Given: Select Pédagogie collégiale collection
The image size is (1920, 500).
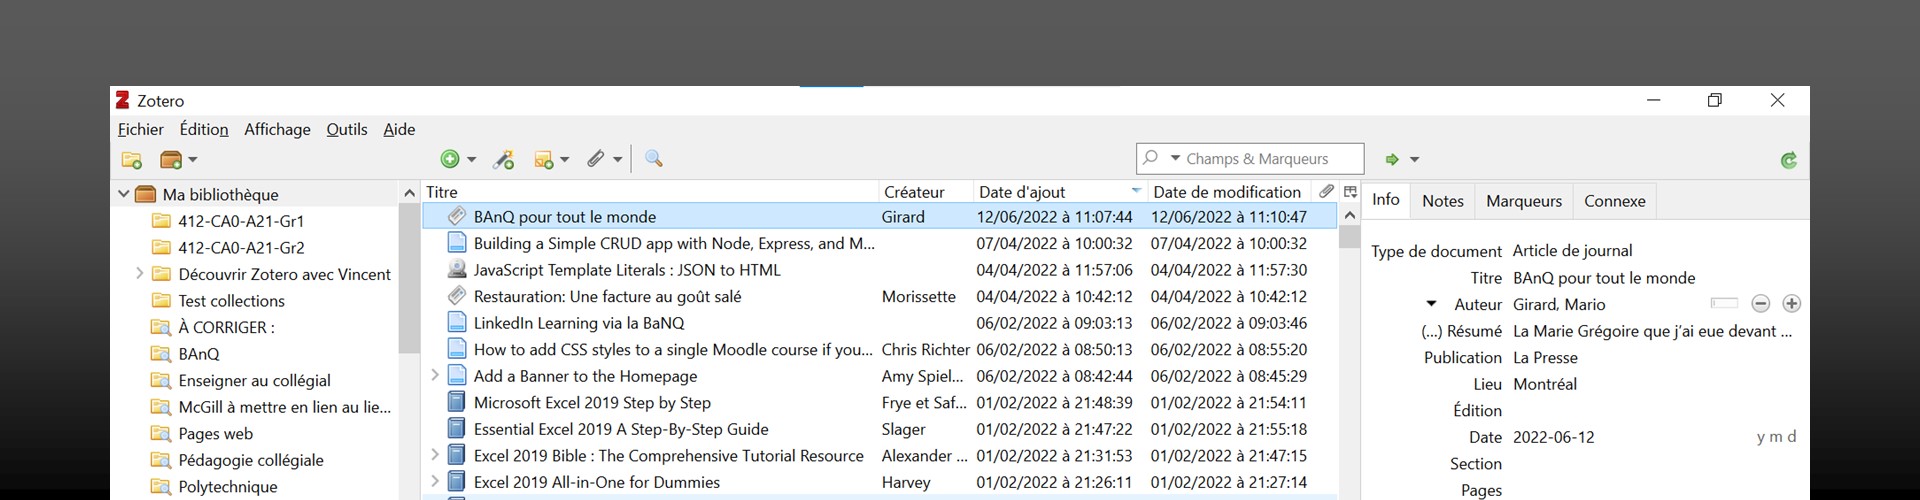Looking at the screenshot, I should (251, 460).
